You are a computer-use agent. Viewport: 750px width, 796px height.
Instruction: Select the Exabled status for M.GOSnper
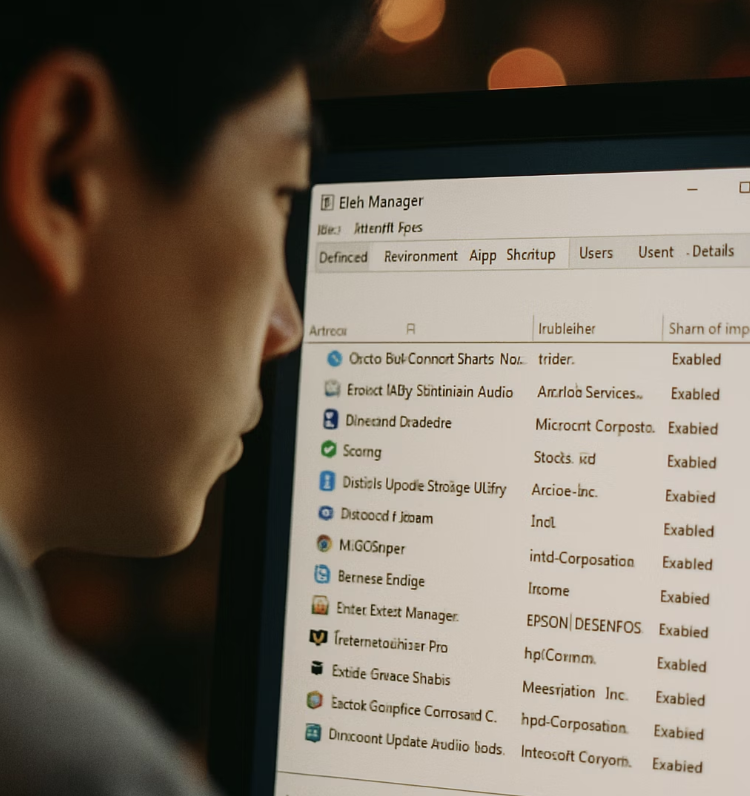[687, 563]
